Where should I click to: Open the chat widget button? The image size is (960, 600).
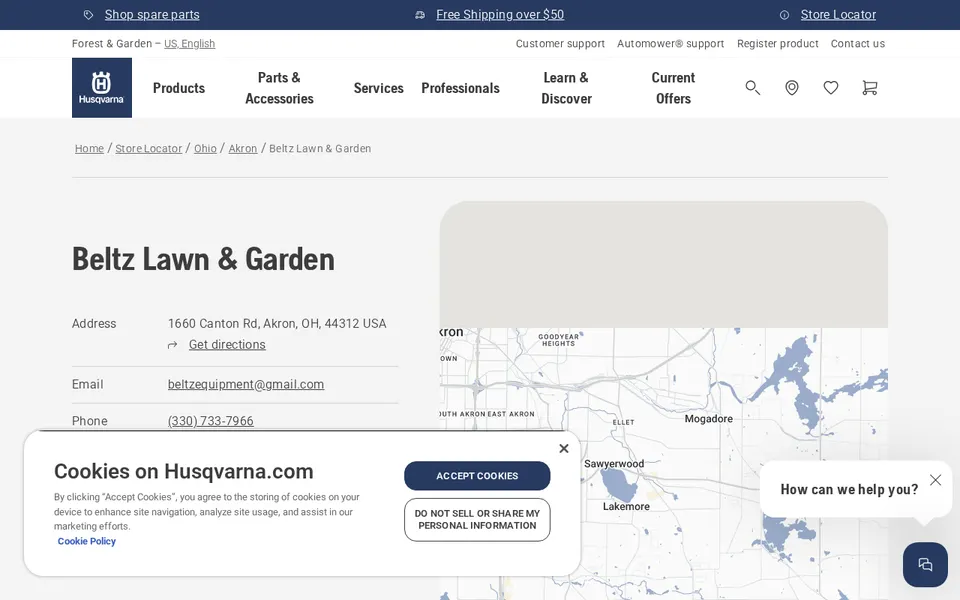tap(925, 564)
